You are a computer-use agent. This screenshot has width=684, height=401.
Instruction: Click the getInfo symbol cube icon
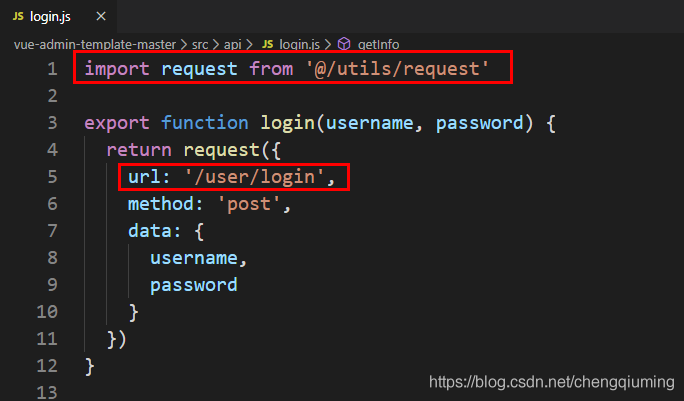[x=344, y=44]
